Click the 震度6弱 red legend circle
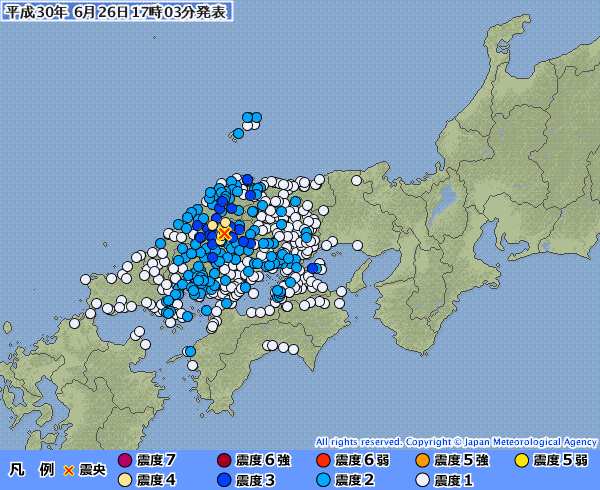 [x=324, y=460]
